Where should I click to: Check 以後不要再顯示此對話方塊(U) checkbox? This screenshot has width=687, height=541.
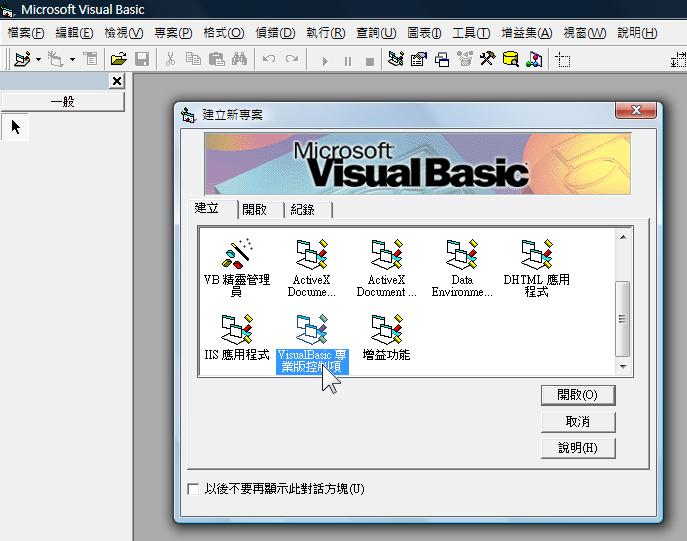coord(193,489)
